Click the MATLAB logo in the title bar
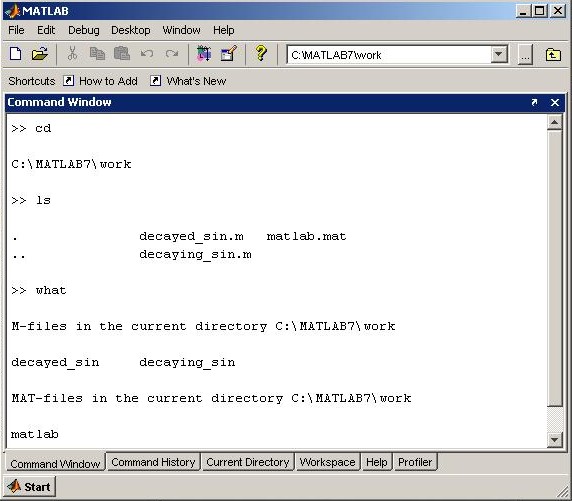572x501 pixels. click(12, 11)
